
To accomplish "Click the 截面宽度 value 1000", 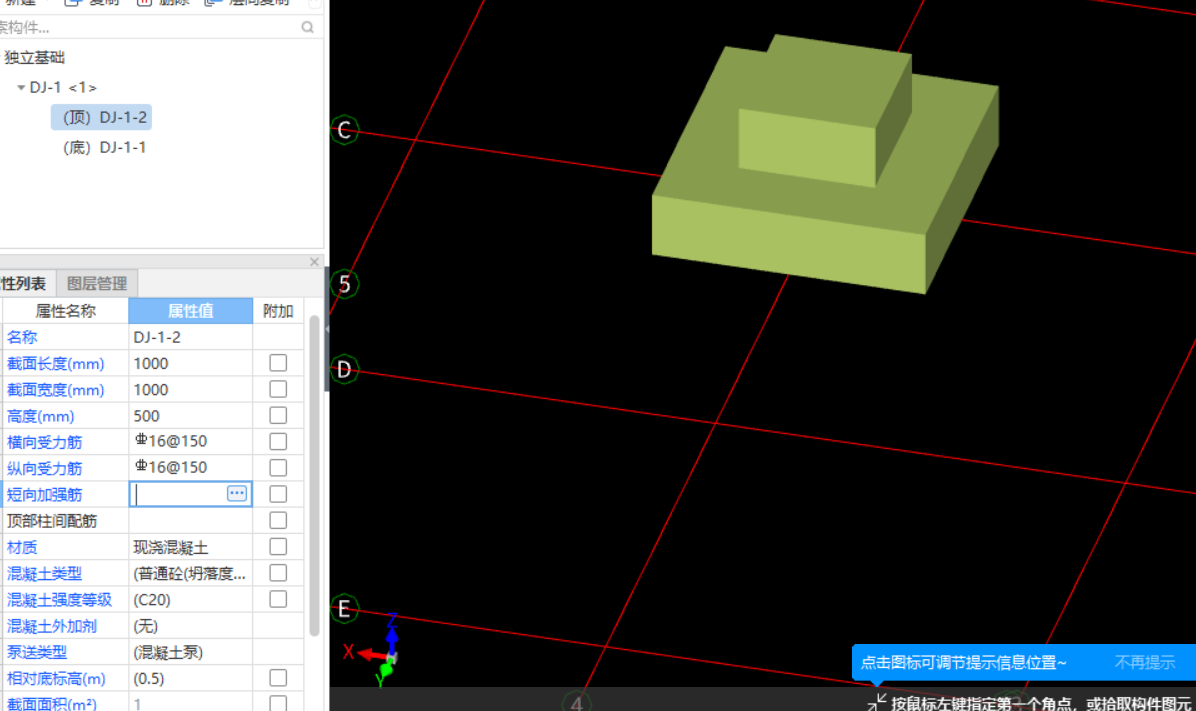I will [191, 390].
